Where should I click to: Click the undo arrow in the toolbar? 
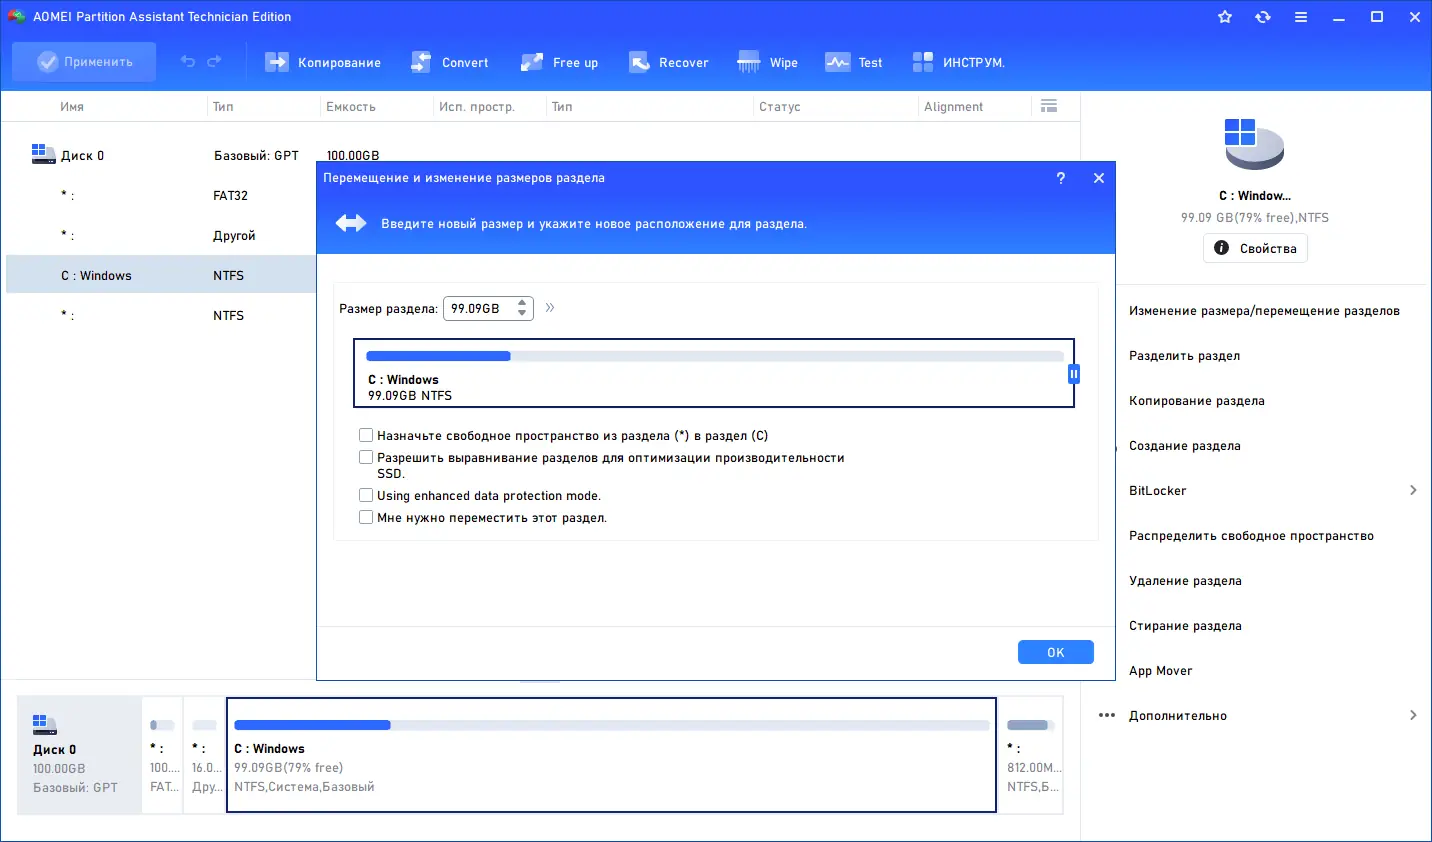[x=188, y=62]
